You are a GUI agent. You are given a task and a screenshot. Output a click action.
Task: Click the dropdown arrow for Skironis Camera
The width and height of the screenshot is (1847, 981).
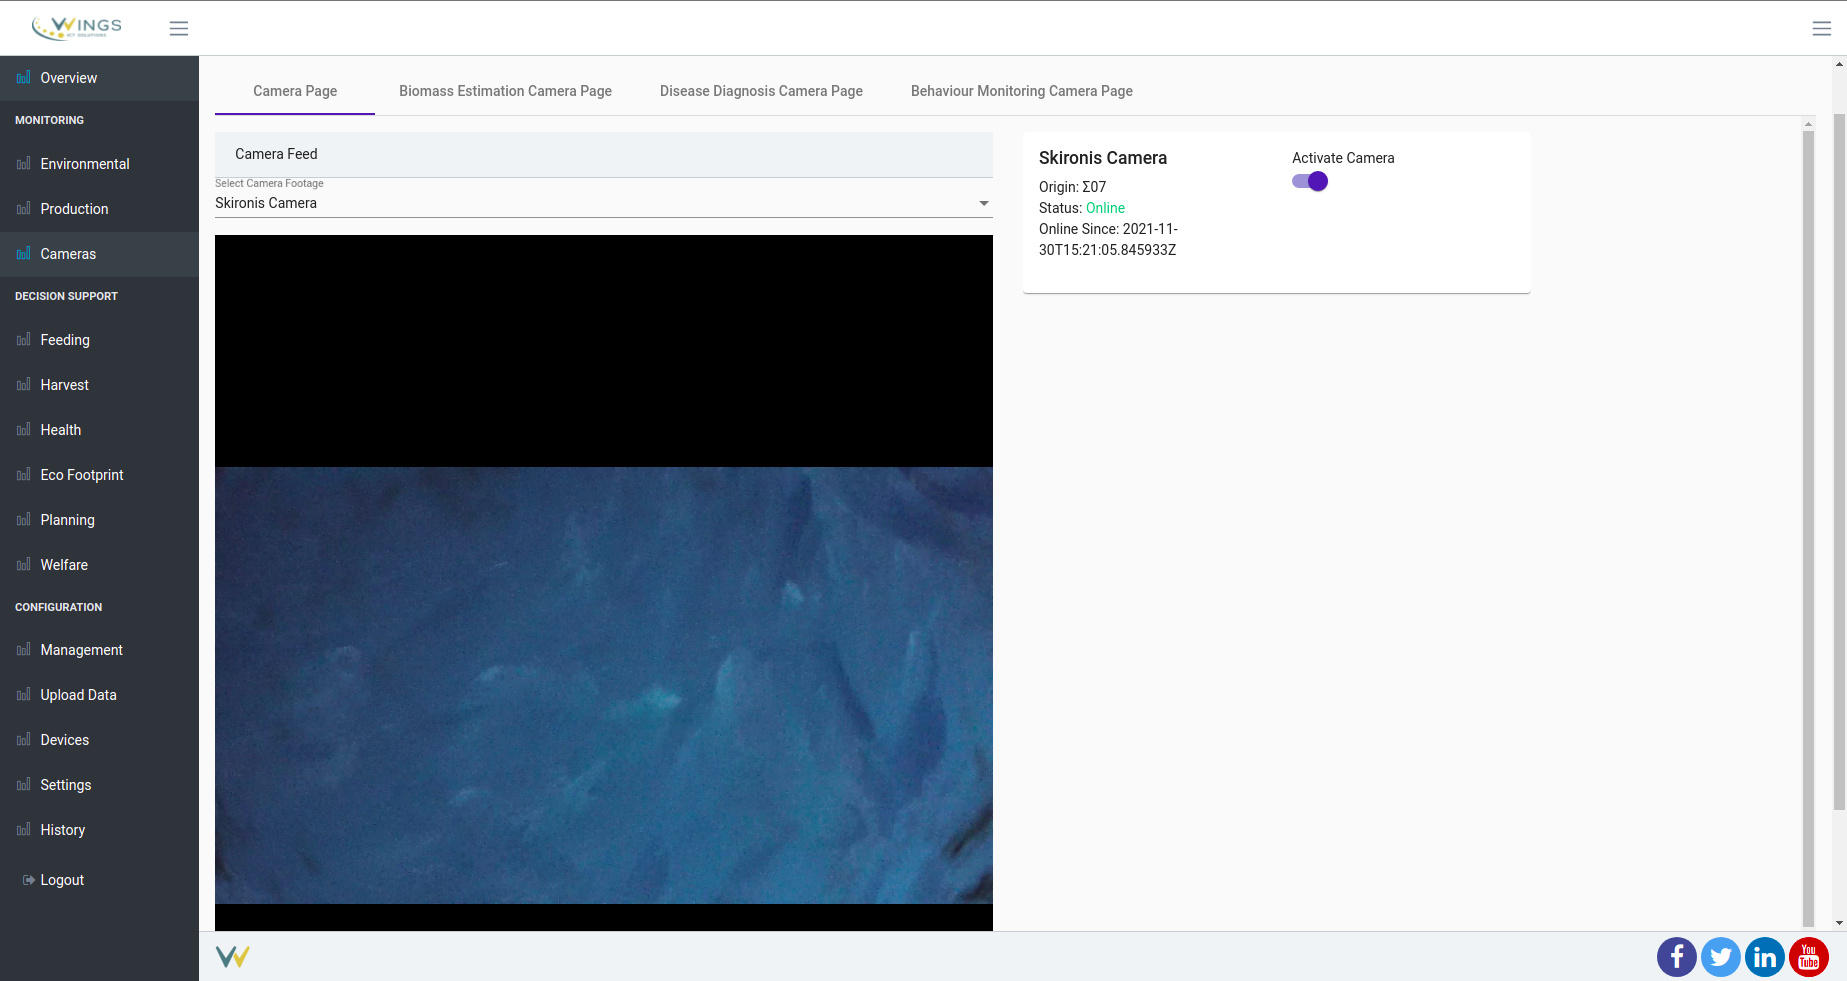coord(984,203)
